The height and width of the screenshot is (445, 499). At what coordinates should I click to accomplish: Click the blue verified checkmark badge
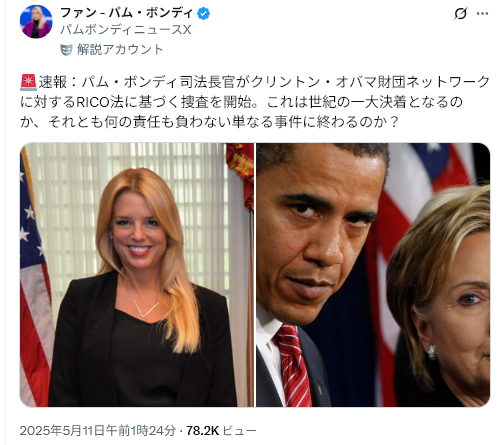pyautogui.click(x=203, y=14)
